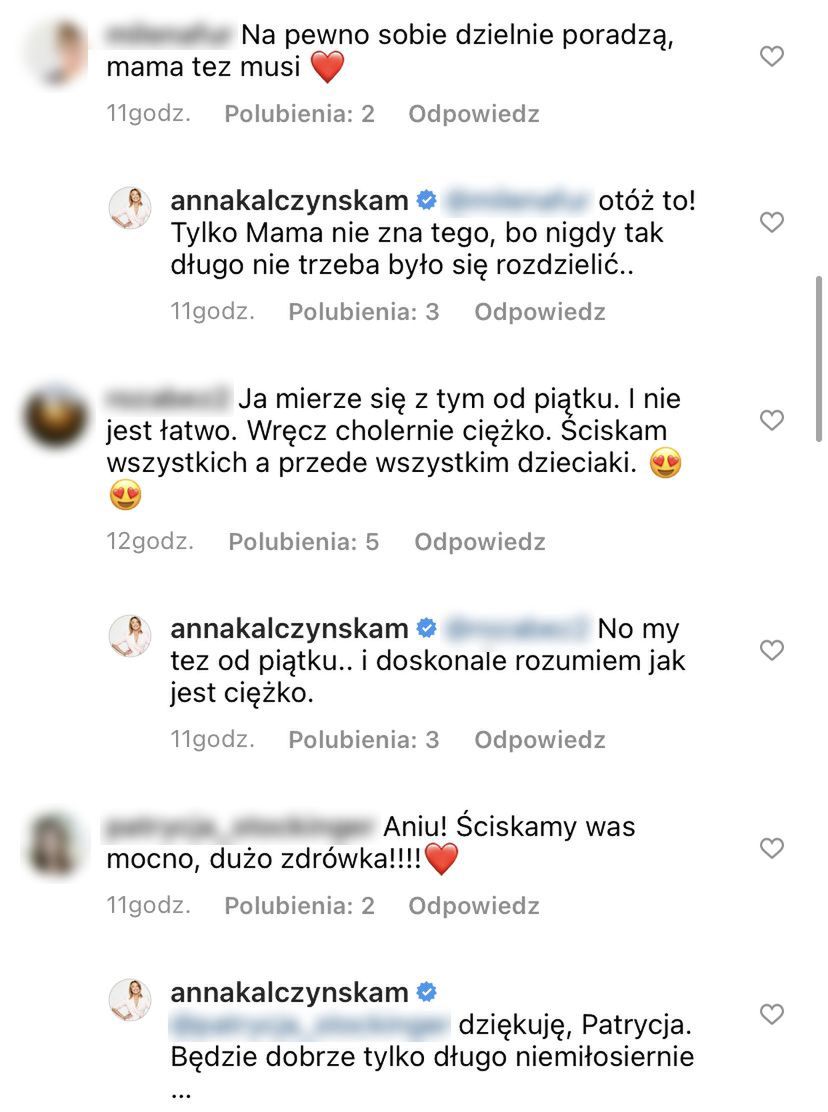Open profile picture of 'Ja mierze się' commenter
Screen dimensions: 828x1112
click(56, 417)
